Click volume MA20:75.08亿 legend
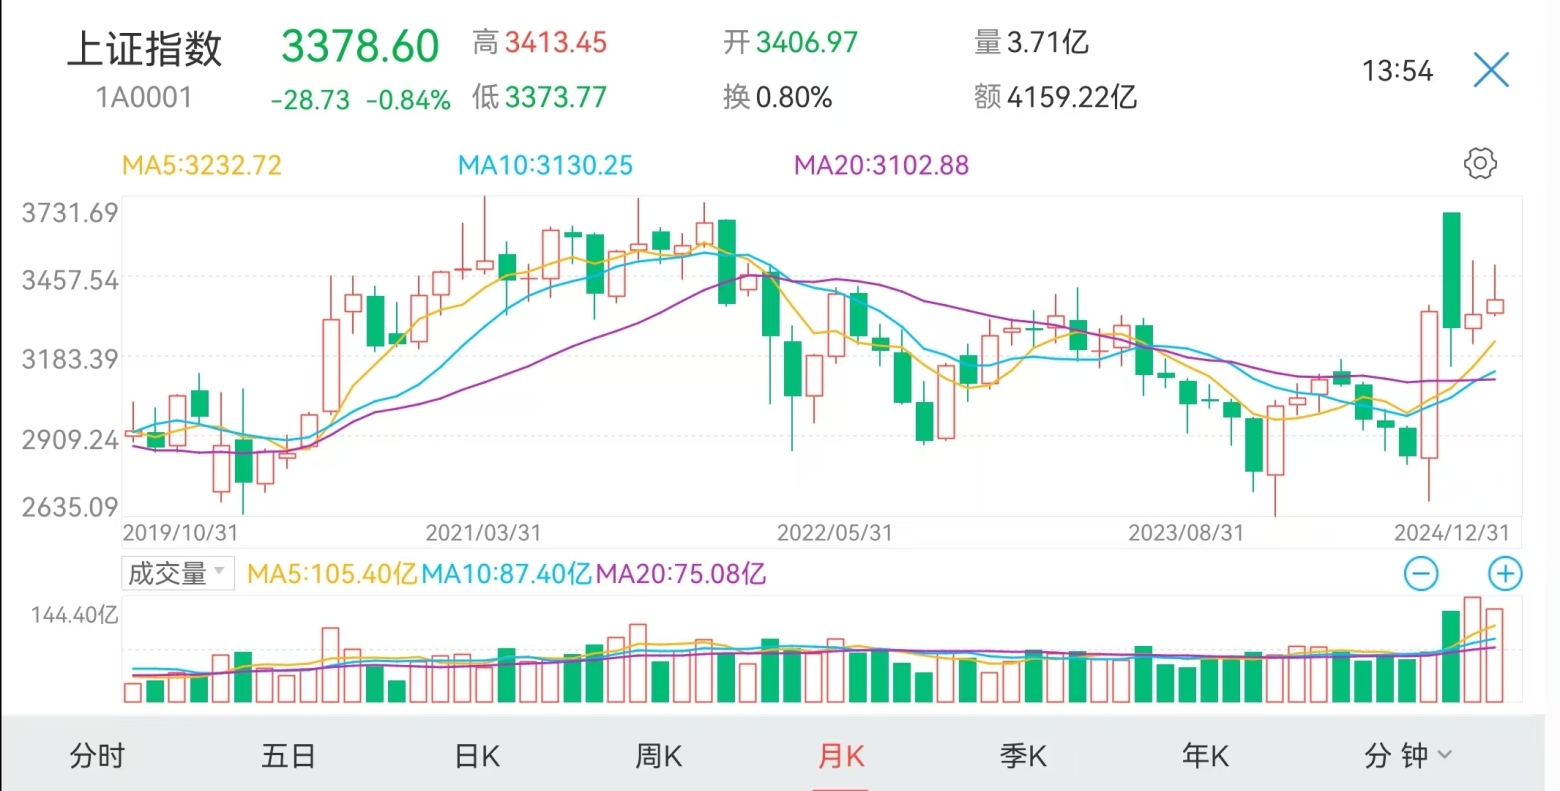This screenshot has height=791, width=1560. click(x=681, y=574)
